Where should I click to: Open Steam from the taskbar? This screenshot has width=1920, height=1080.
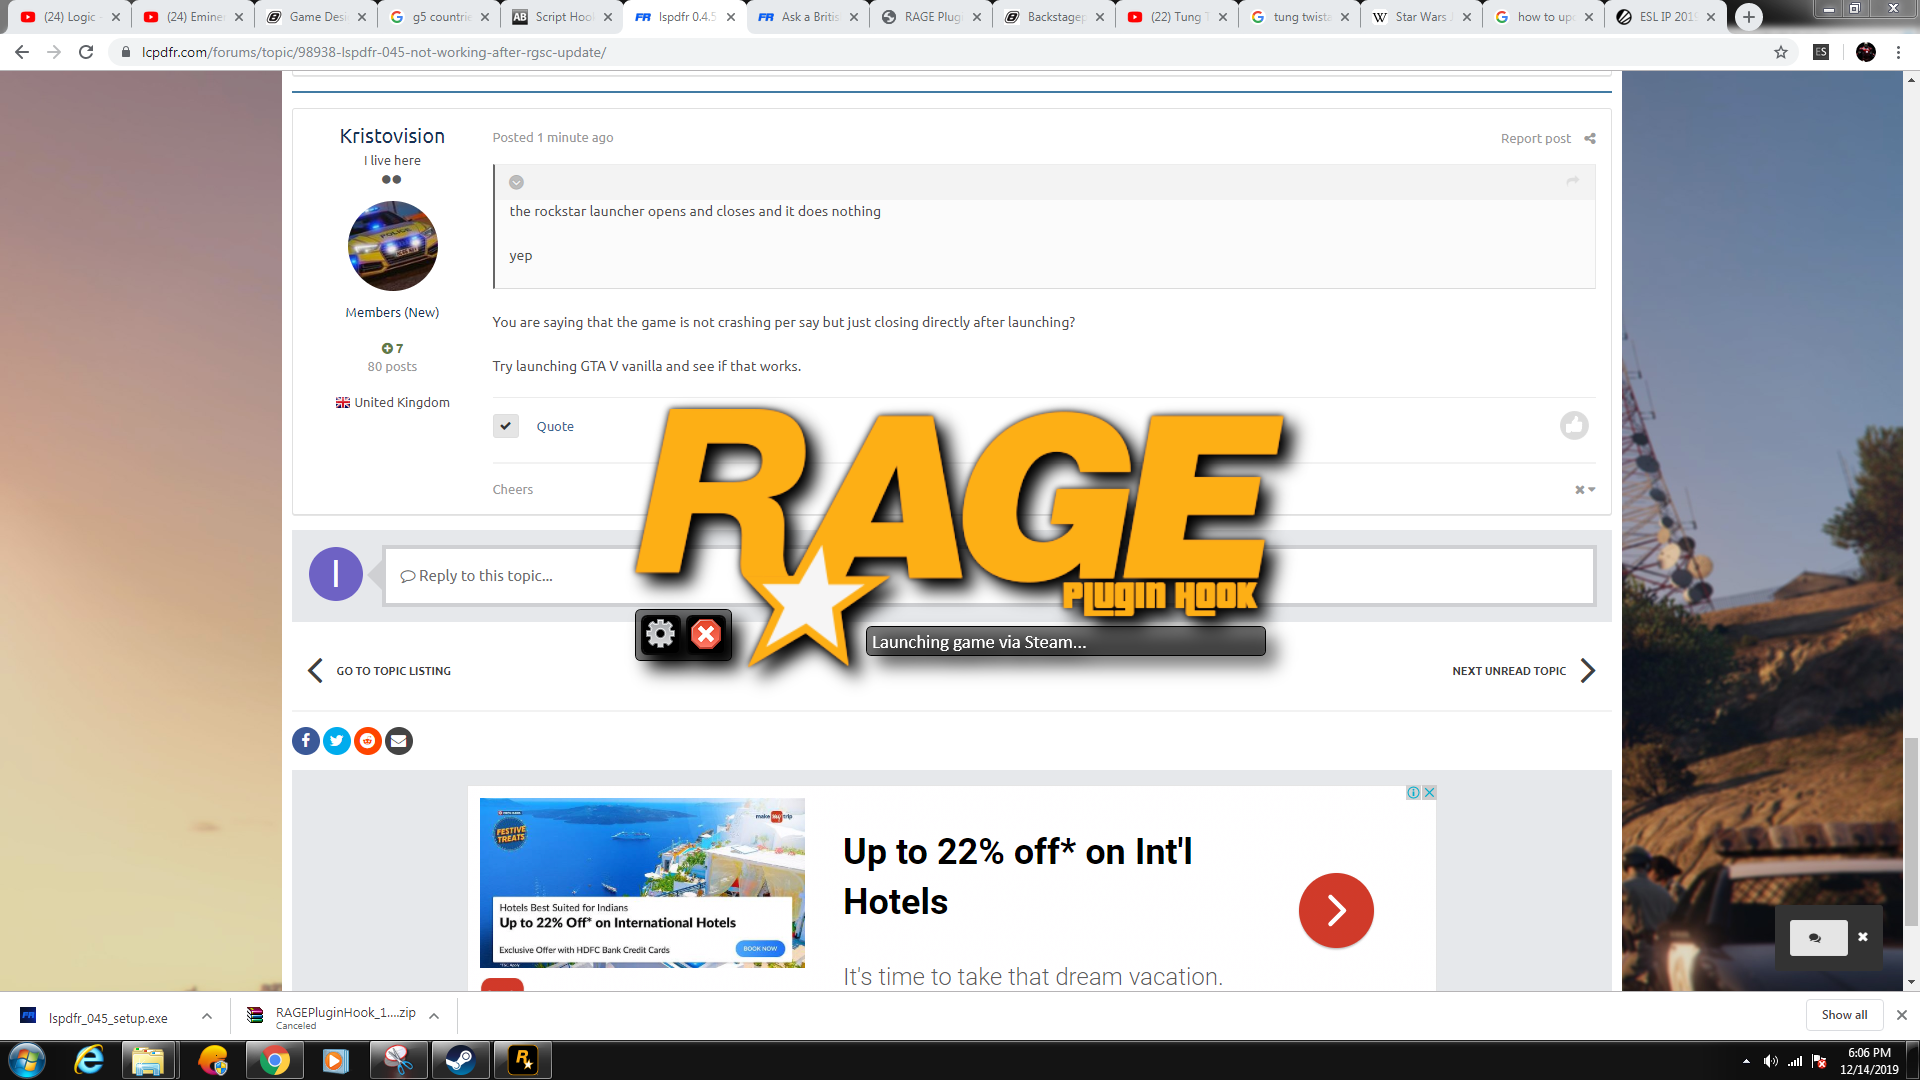tap(460, 1060)
